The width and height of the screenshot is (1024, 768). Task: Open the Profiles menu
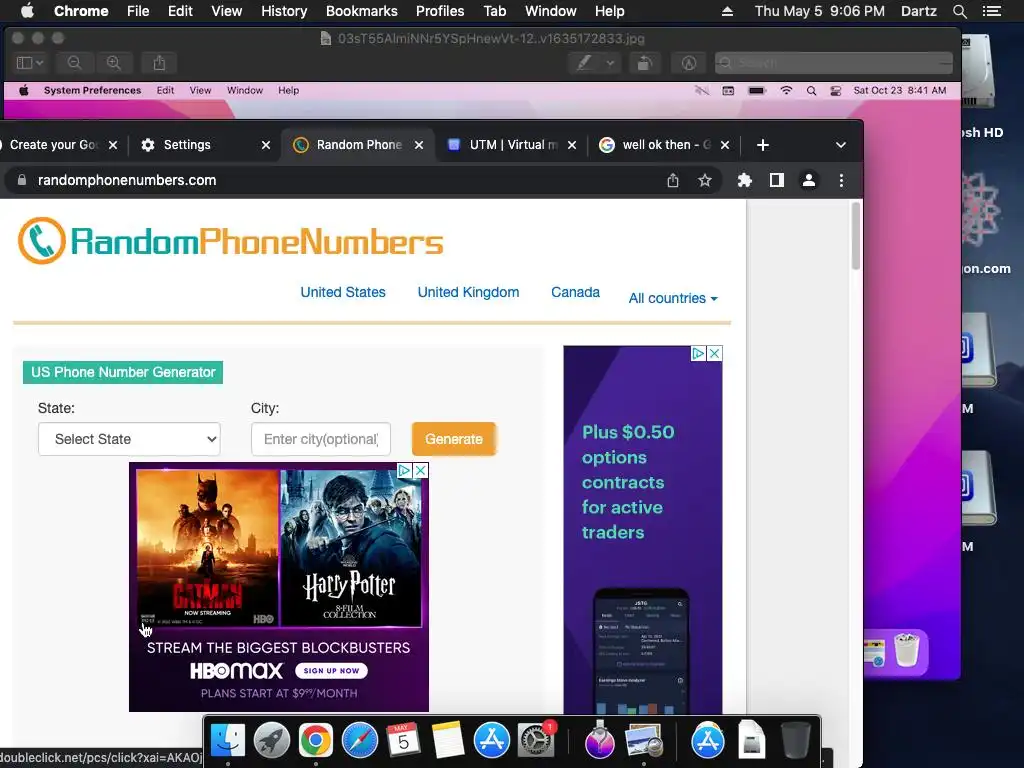(440, 11)
